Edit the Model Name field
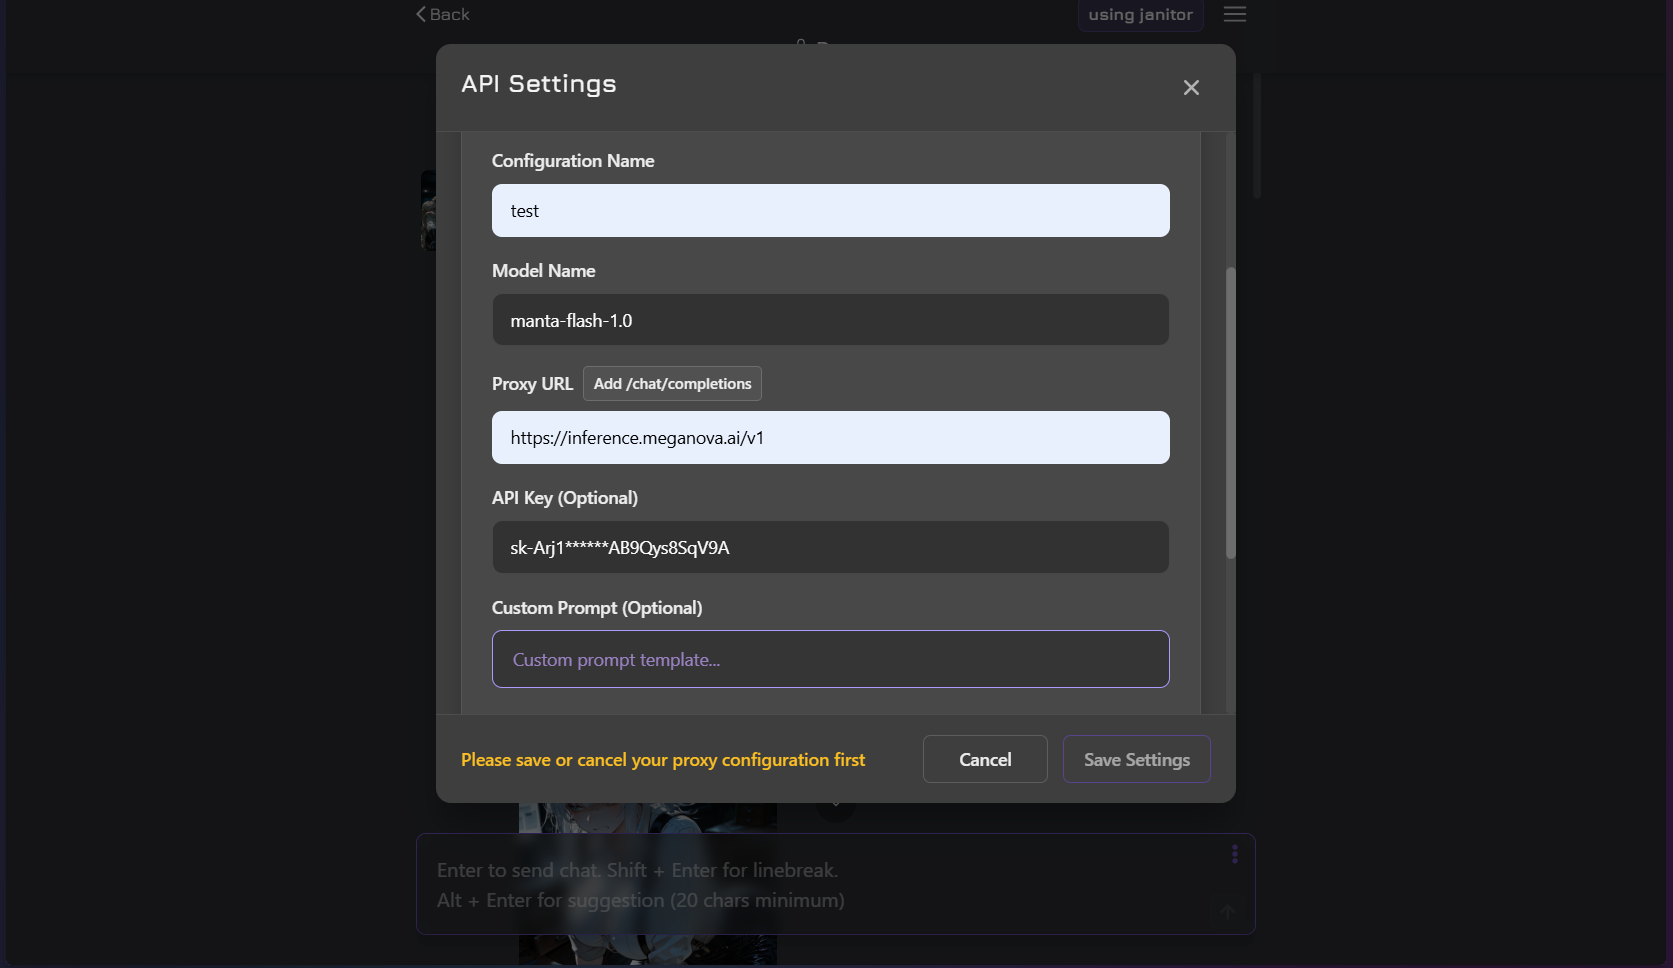 (x=830, y=321)
